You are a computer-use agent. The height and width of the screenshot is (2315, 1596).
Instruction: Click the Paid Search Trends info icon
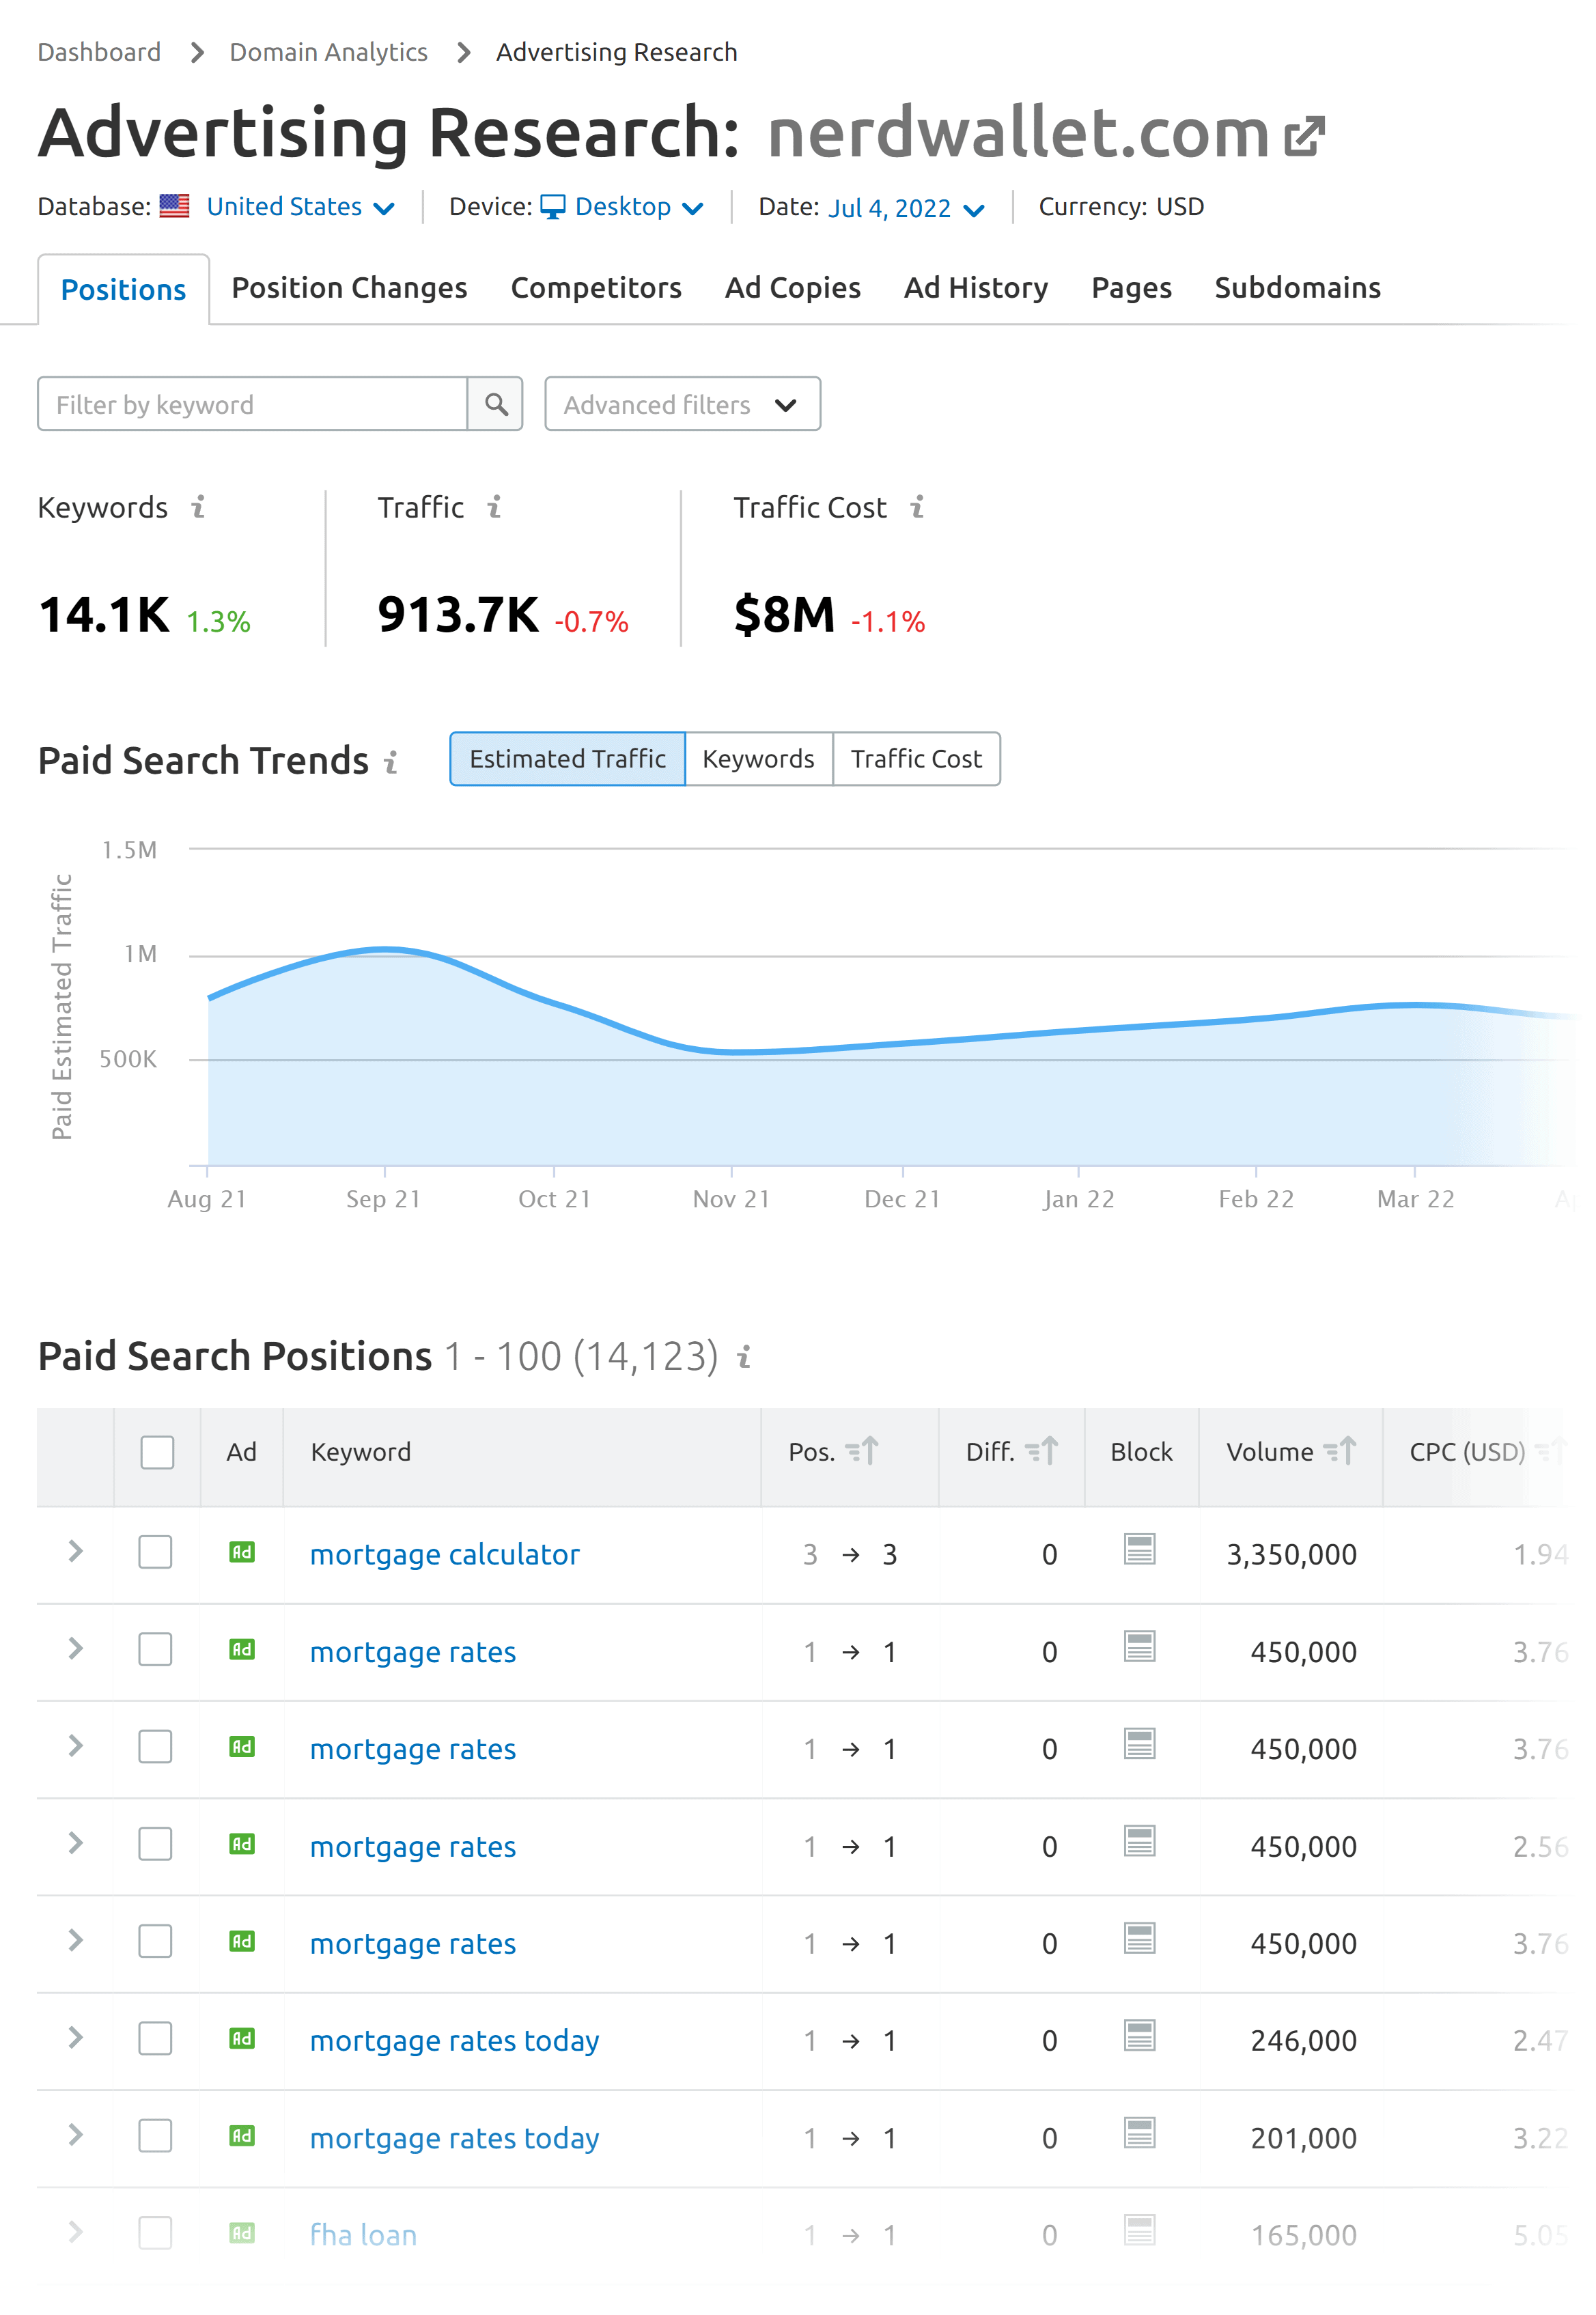coord(391,762)
